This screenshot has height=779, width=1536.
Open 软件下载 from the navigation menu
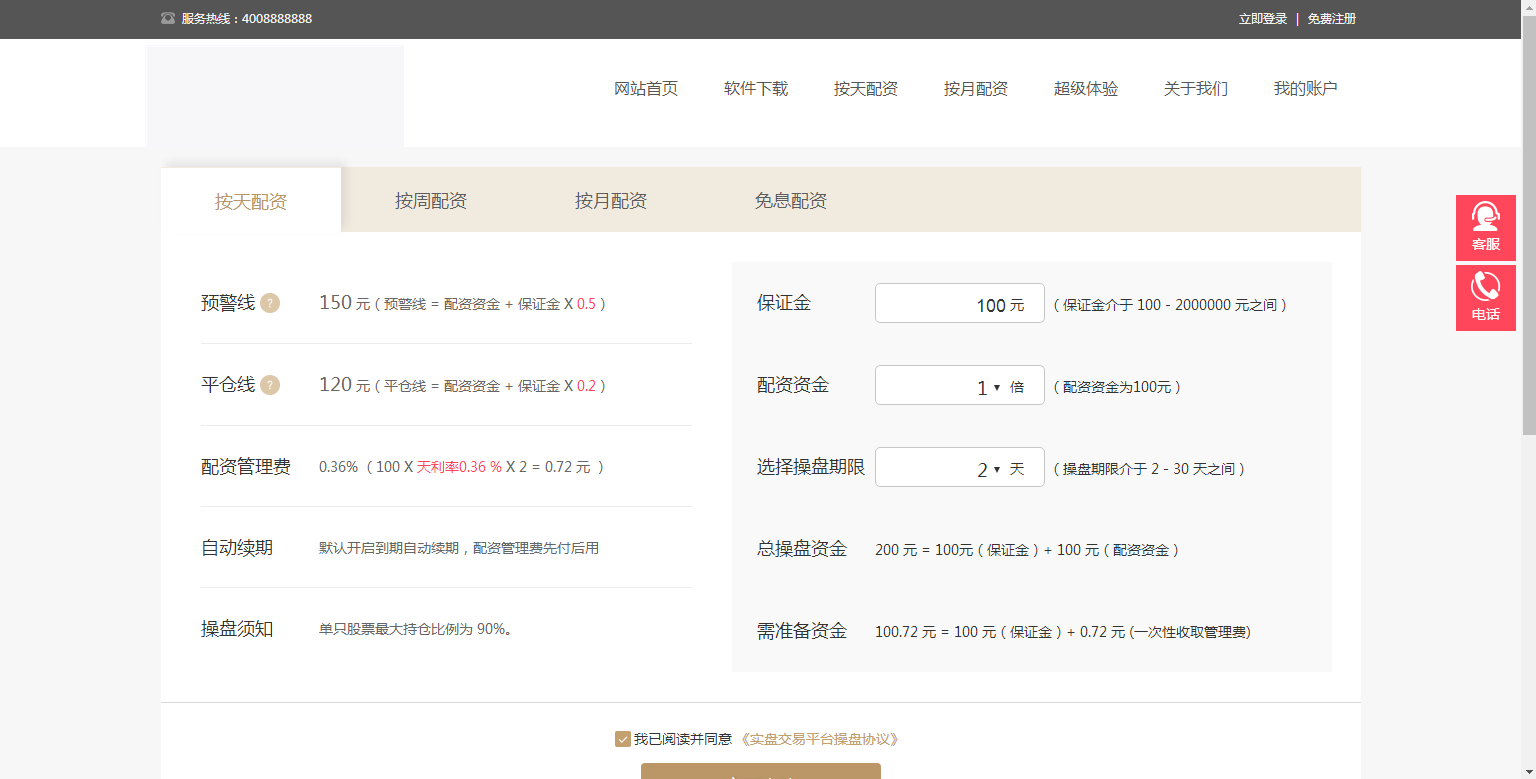click(x=755, y=88)
